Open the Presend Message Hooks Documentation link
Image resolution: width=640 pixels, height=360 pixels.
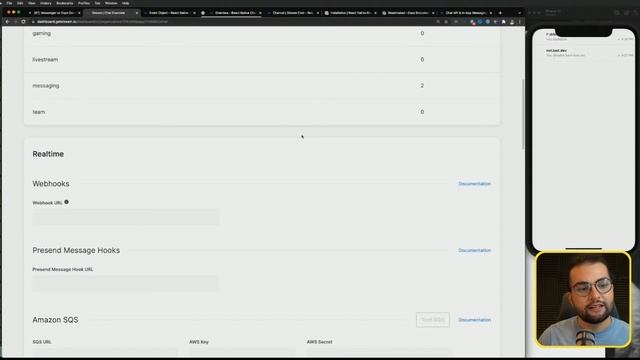pyautogui.click(x=474, y=250)
